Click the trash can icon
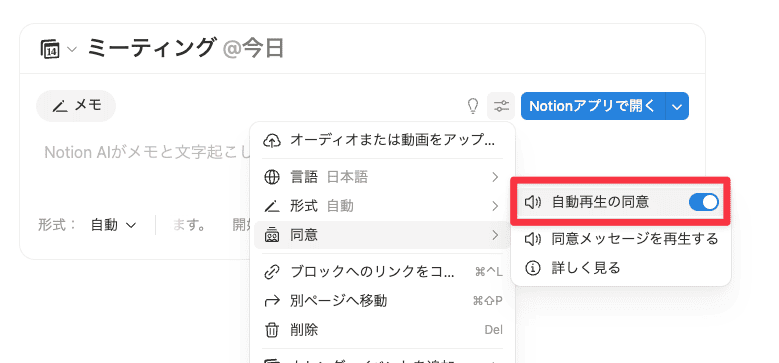Screen dimensions: 779x363 271,329
